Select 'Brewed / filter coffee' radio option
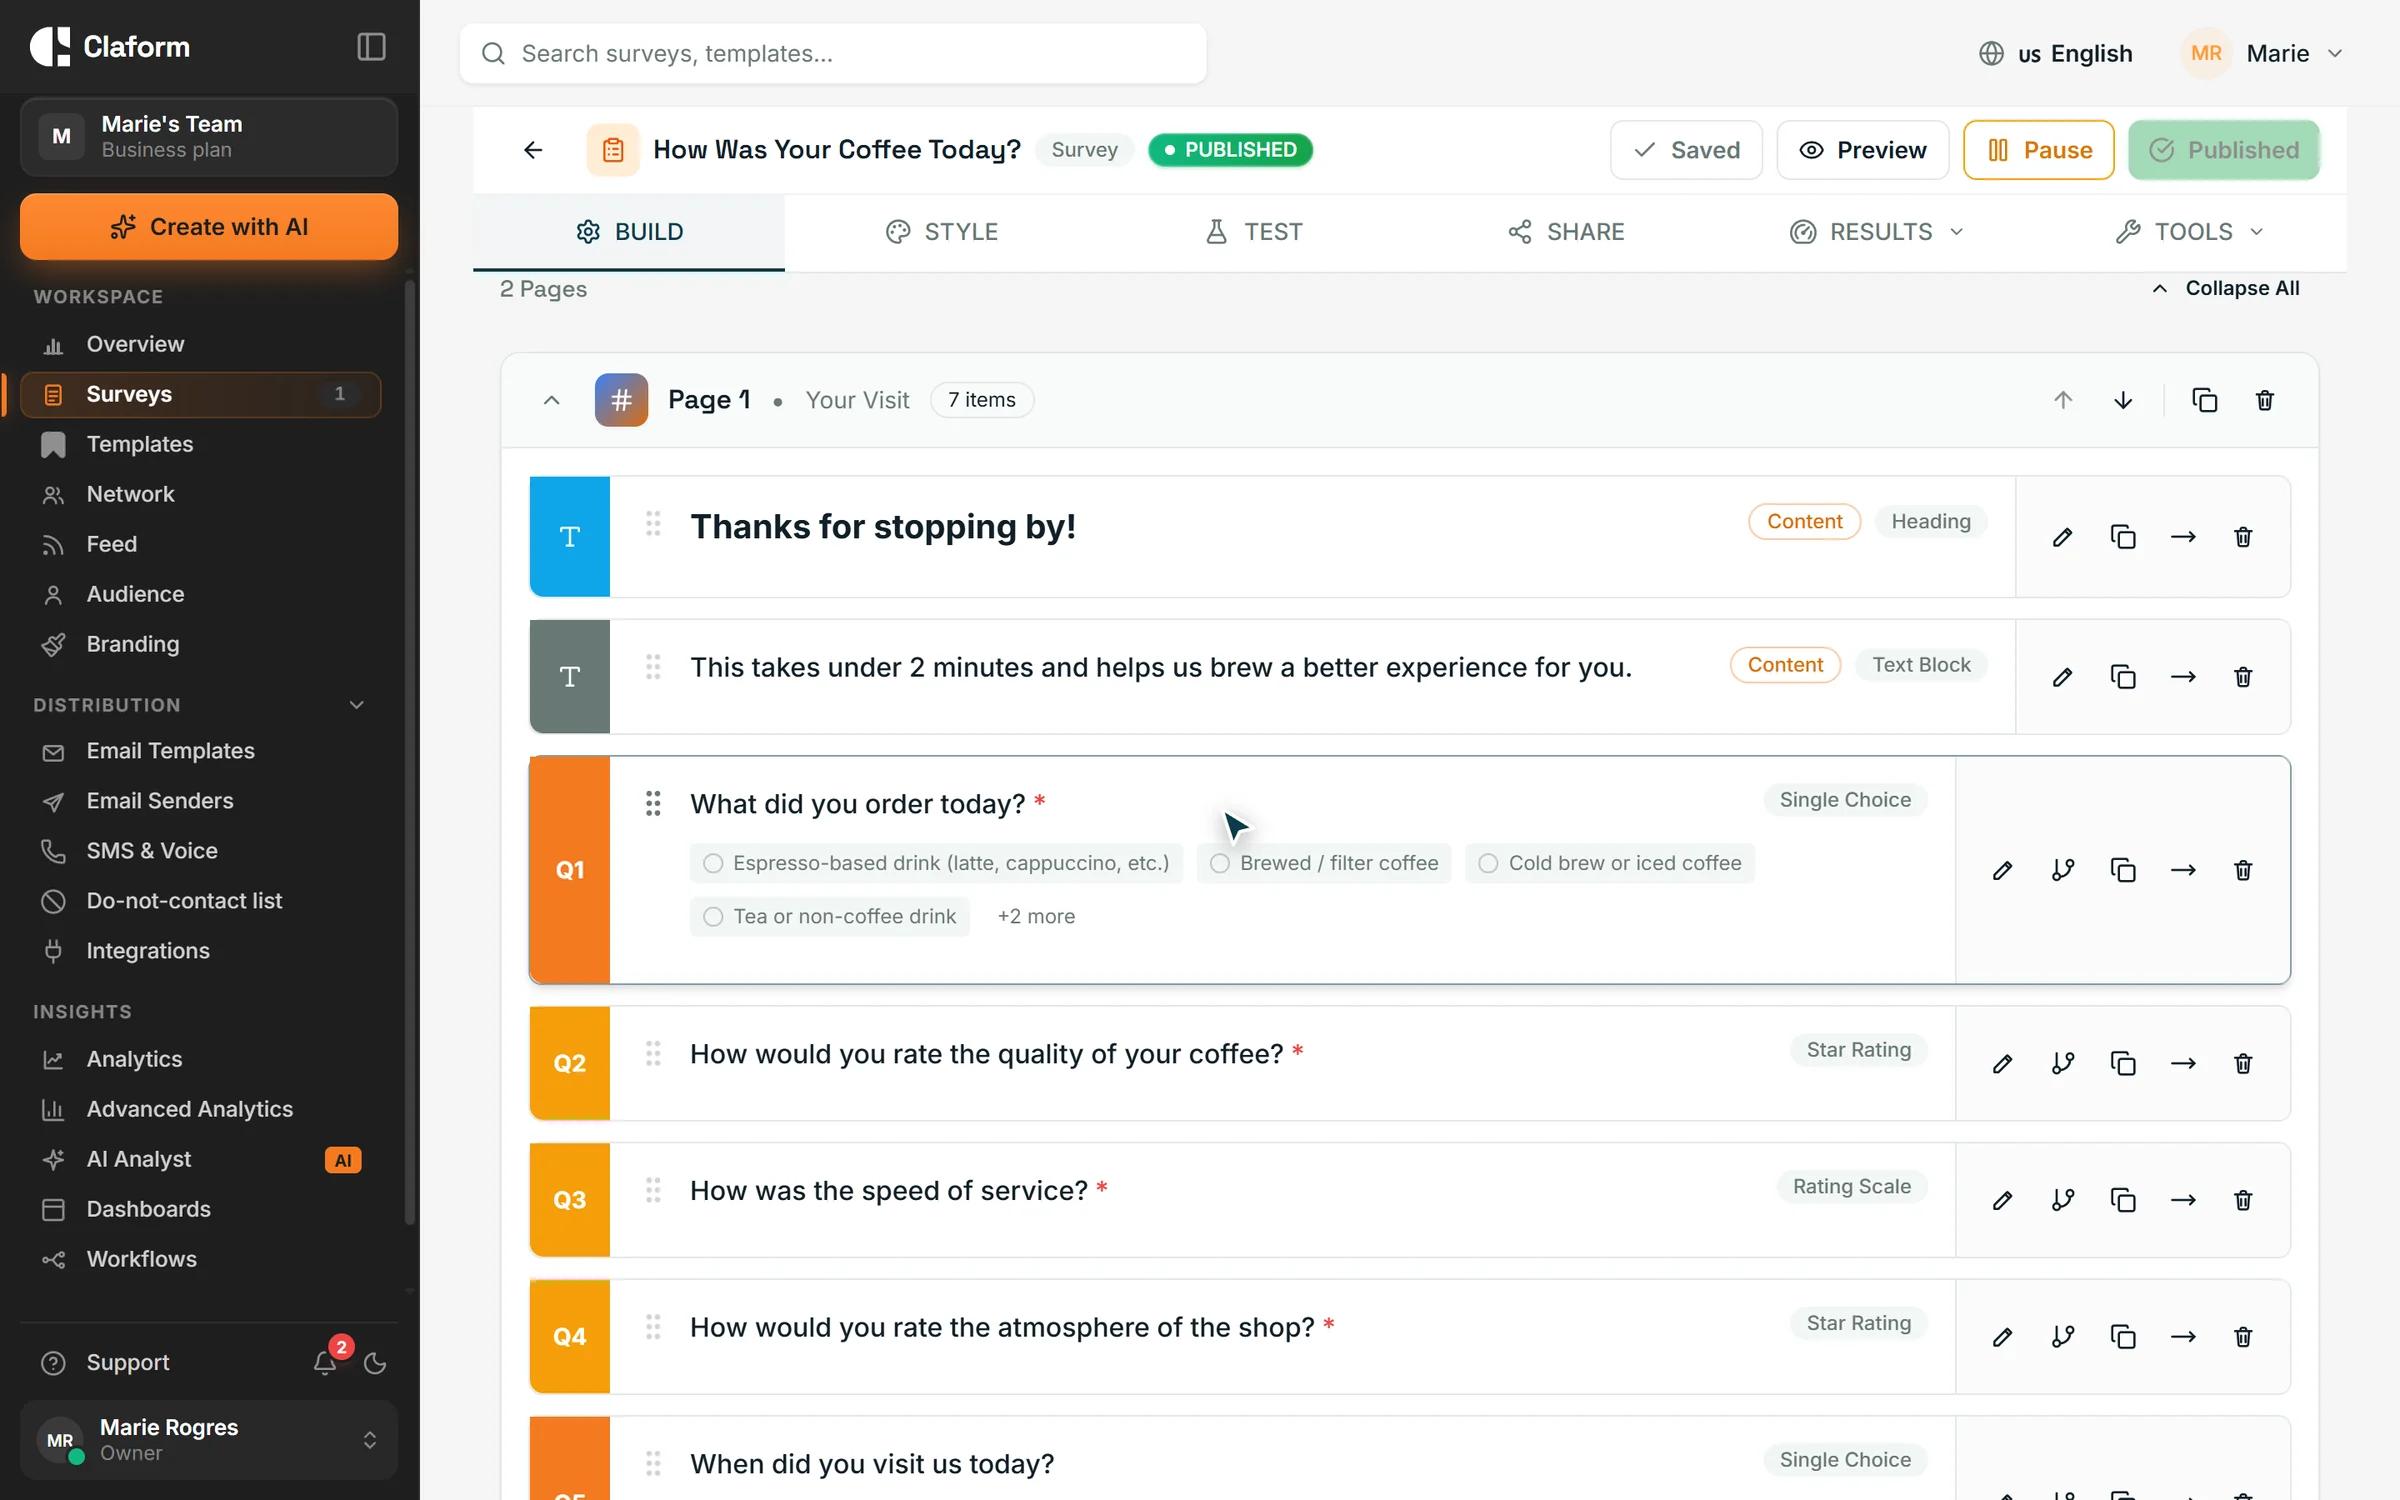Viewport: 2400px width, 1500px height. click(1324, 863)
